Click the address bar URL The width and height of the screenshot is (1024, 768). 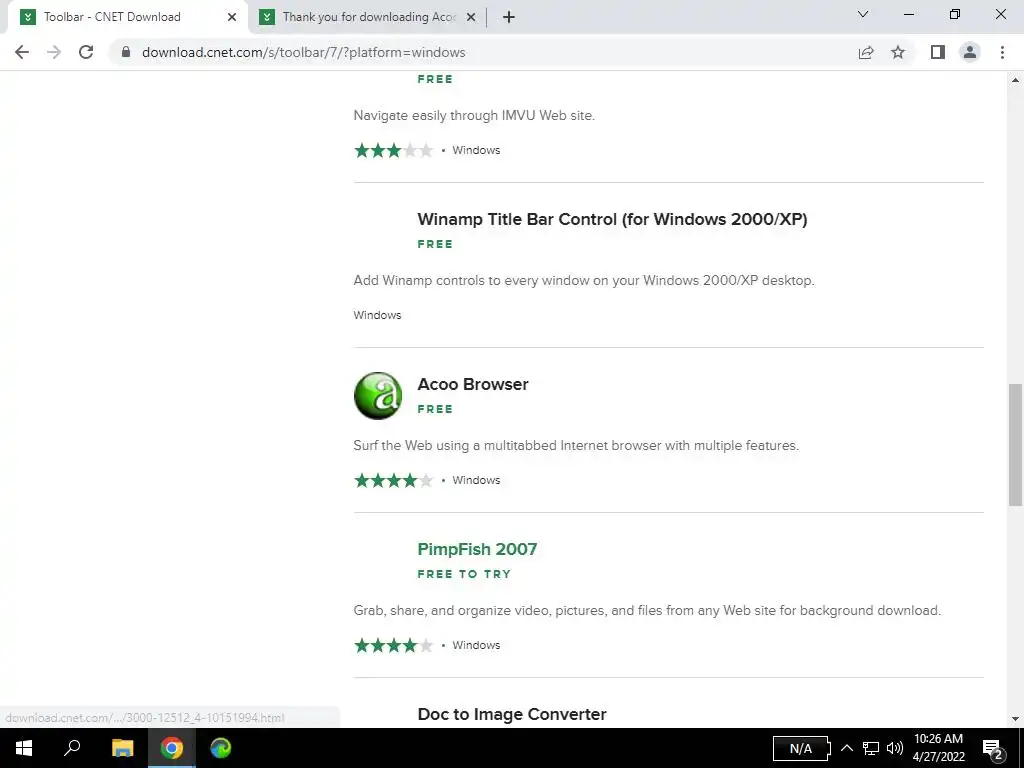pyautogui.click(x=304, y=52)
